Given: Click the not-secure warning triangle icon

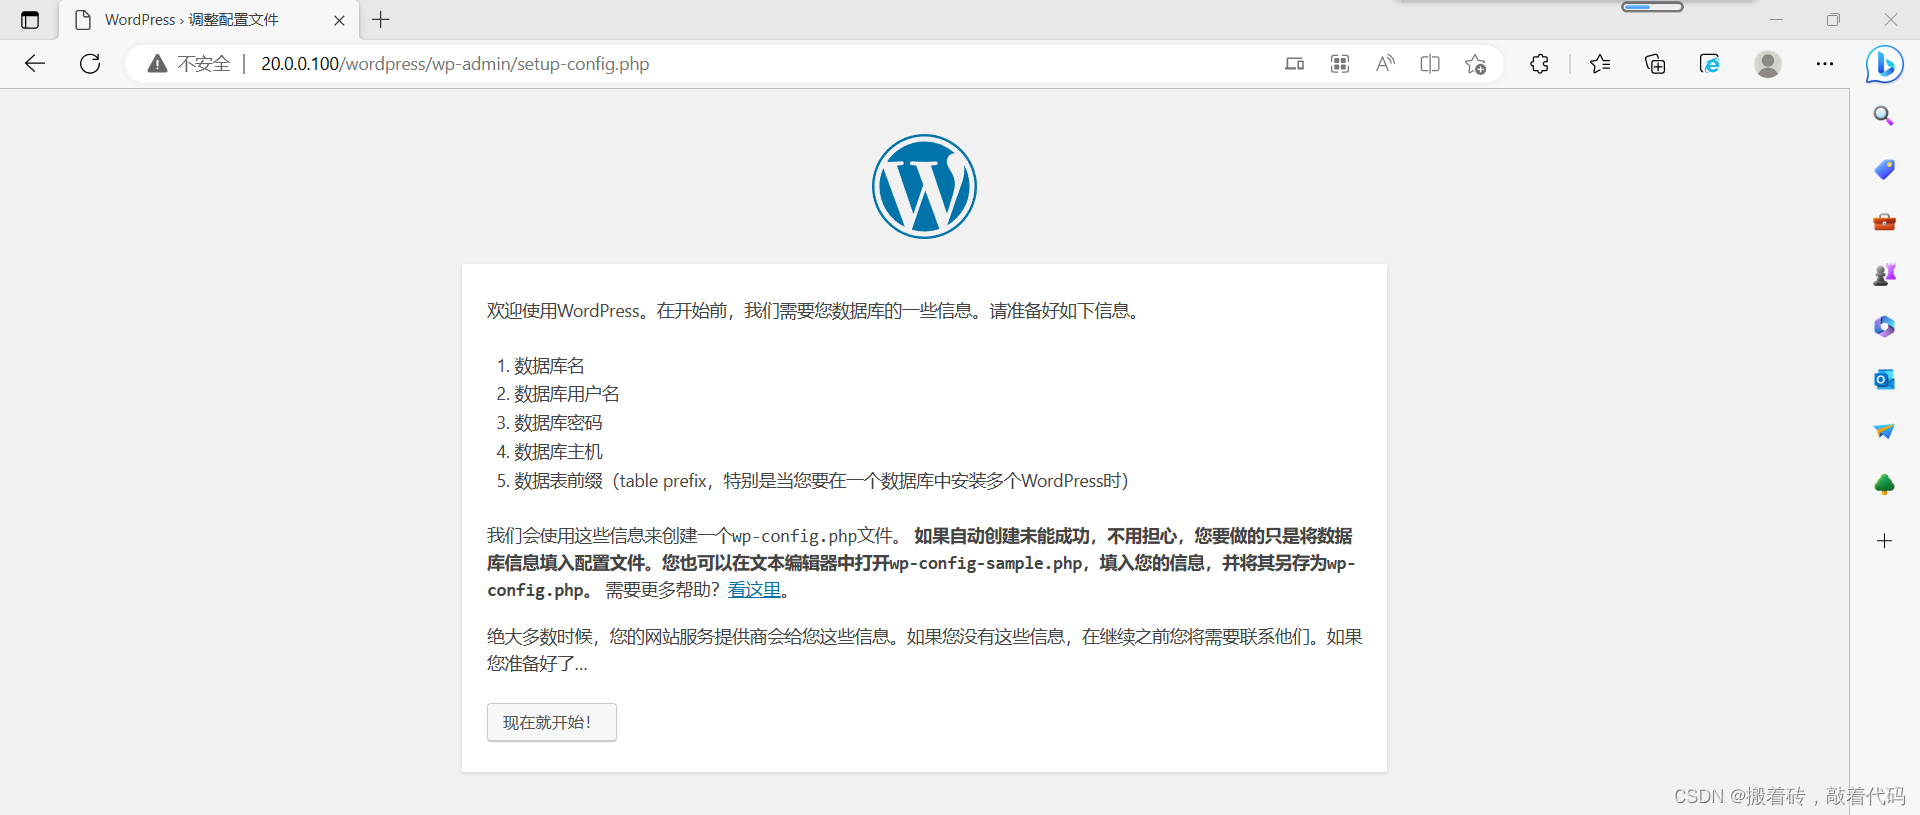Looking at the screenshot, I should pyautogui.click(x=157, y=64).
